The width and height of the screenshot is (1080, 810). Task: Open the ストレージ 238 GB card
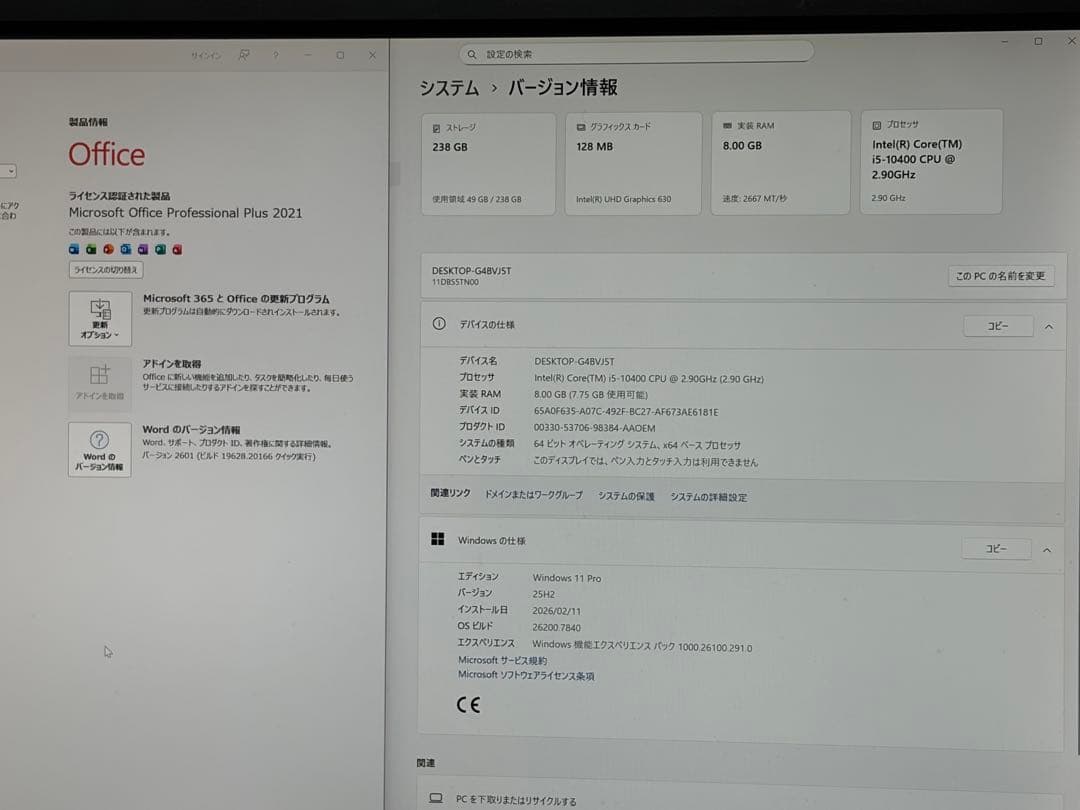(x=488, y=164)
